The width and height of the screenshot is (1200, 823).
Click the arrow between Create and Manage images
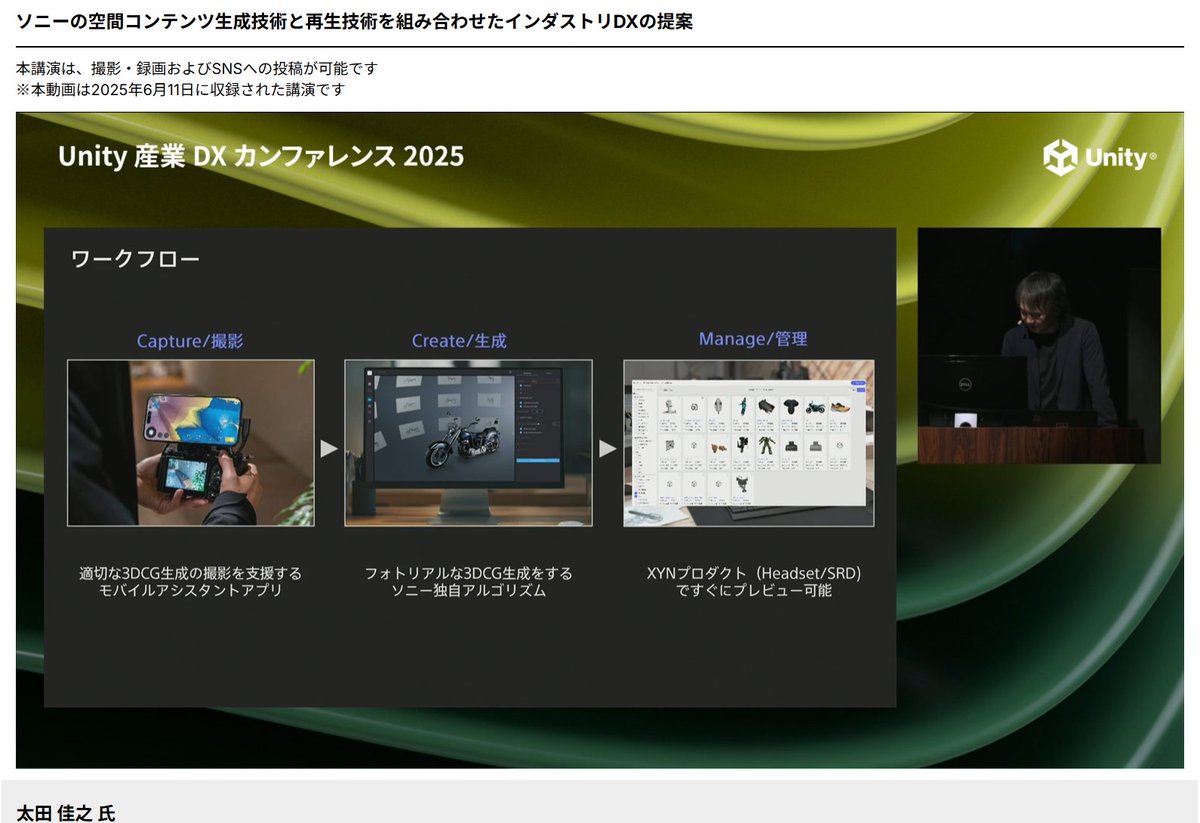pos(607,449)
